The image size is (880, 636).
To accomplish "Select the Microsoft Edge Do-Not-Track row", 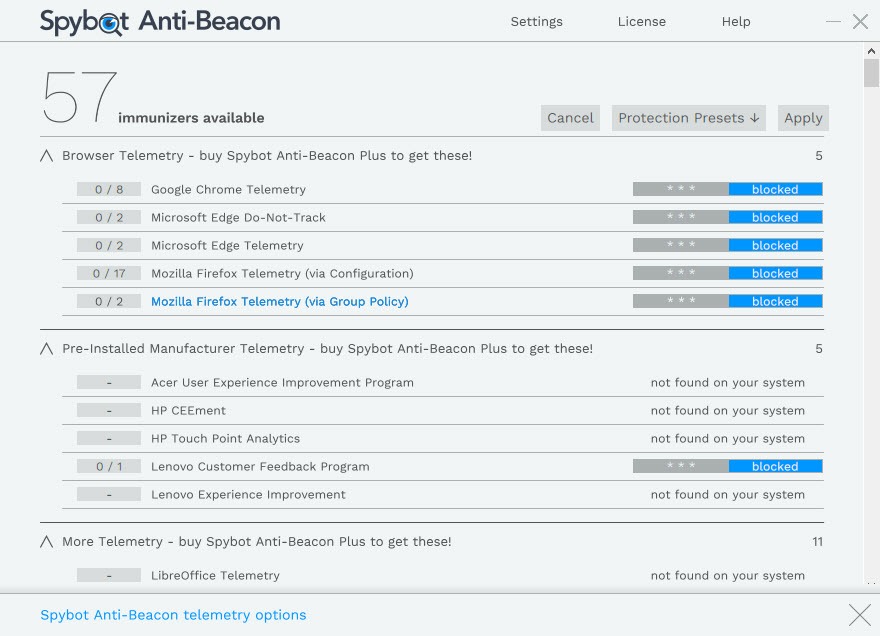I will click(443, 218).
